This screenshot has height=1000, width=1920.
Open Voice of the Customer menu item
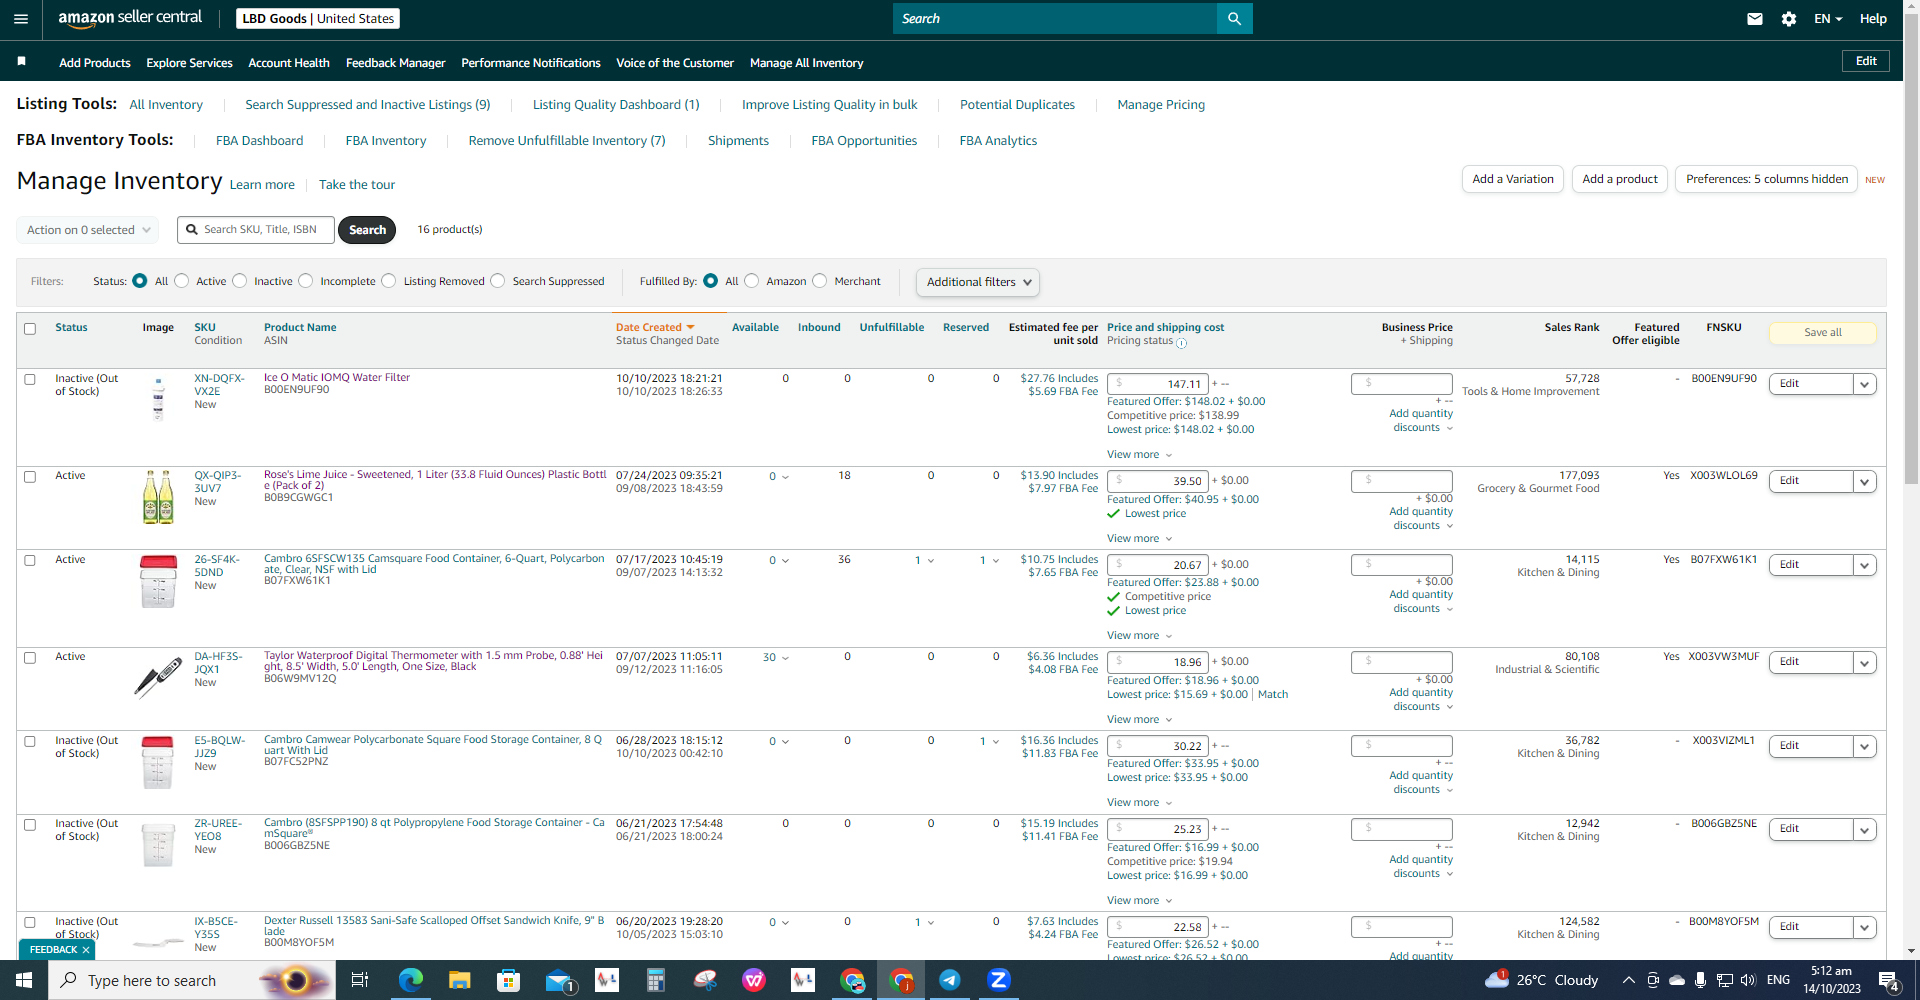coord(675,63)
